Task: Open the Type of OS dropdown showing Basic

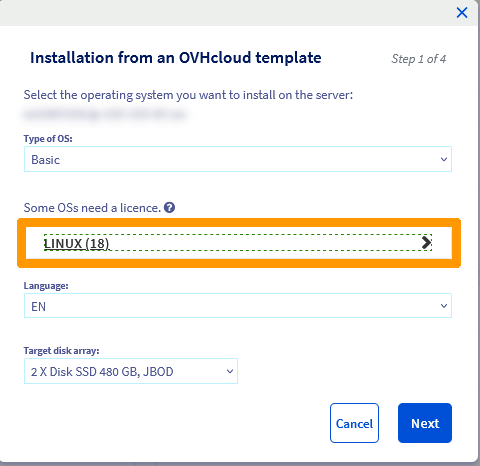Action: click(238, 159)
